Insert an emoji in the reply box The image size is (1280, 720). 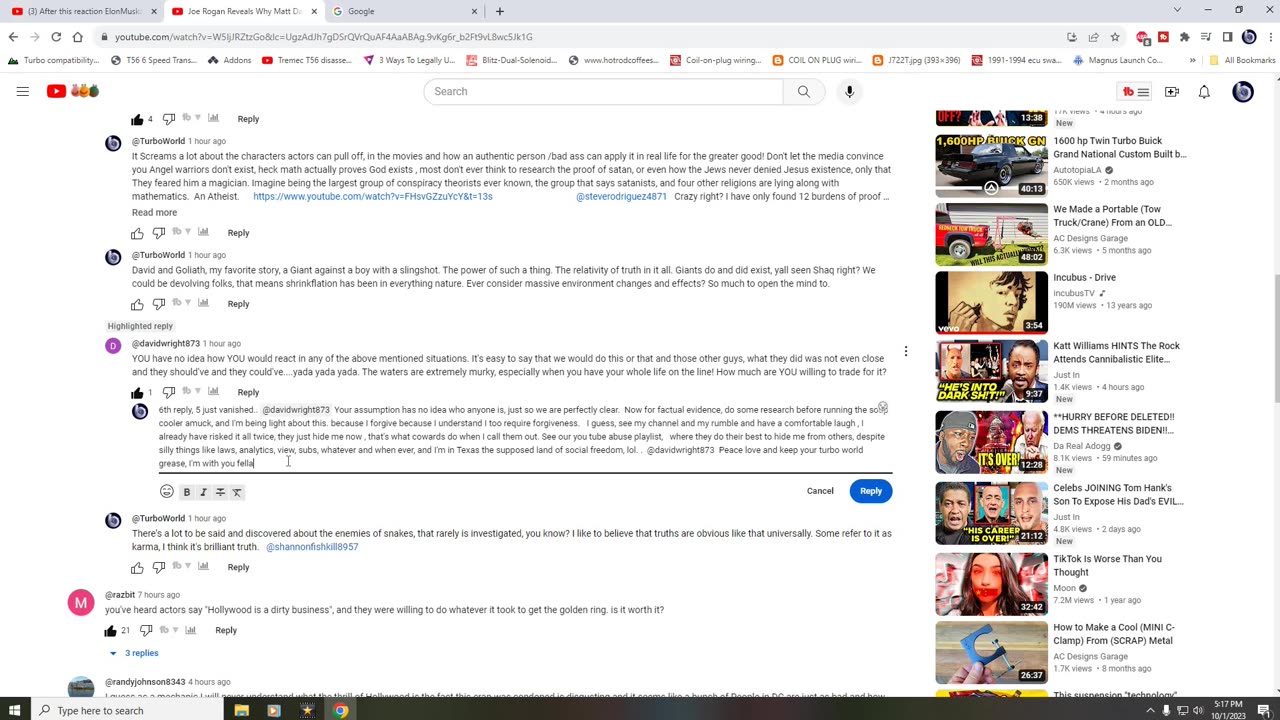click(167, 491)
